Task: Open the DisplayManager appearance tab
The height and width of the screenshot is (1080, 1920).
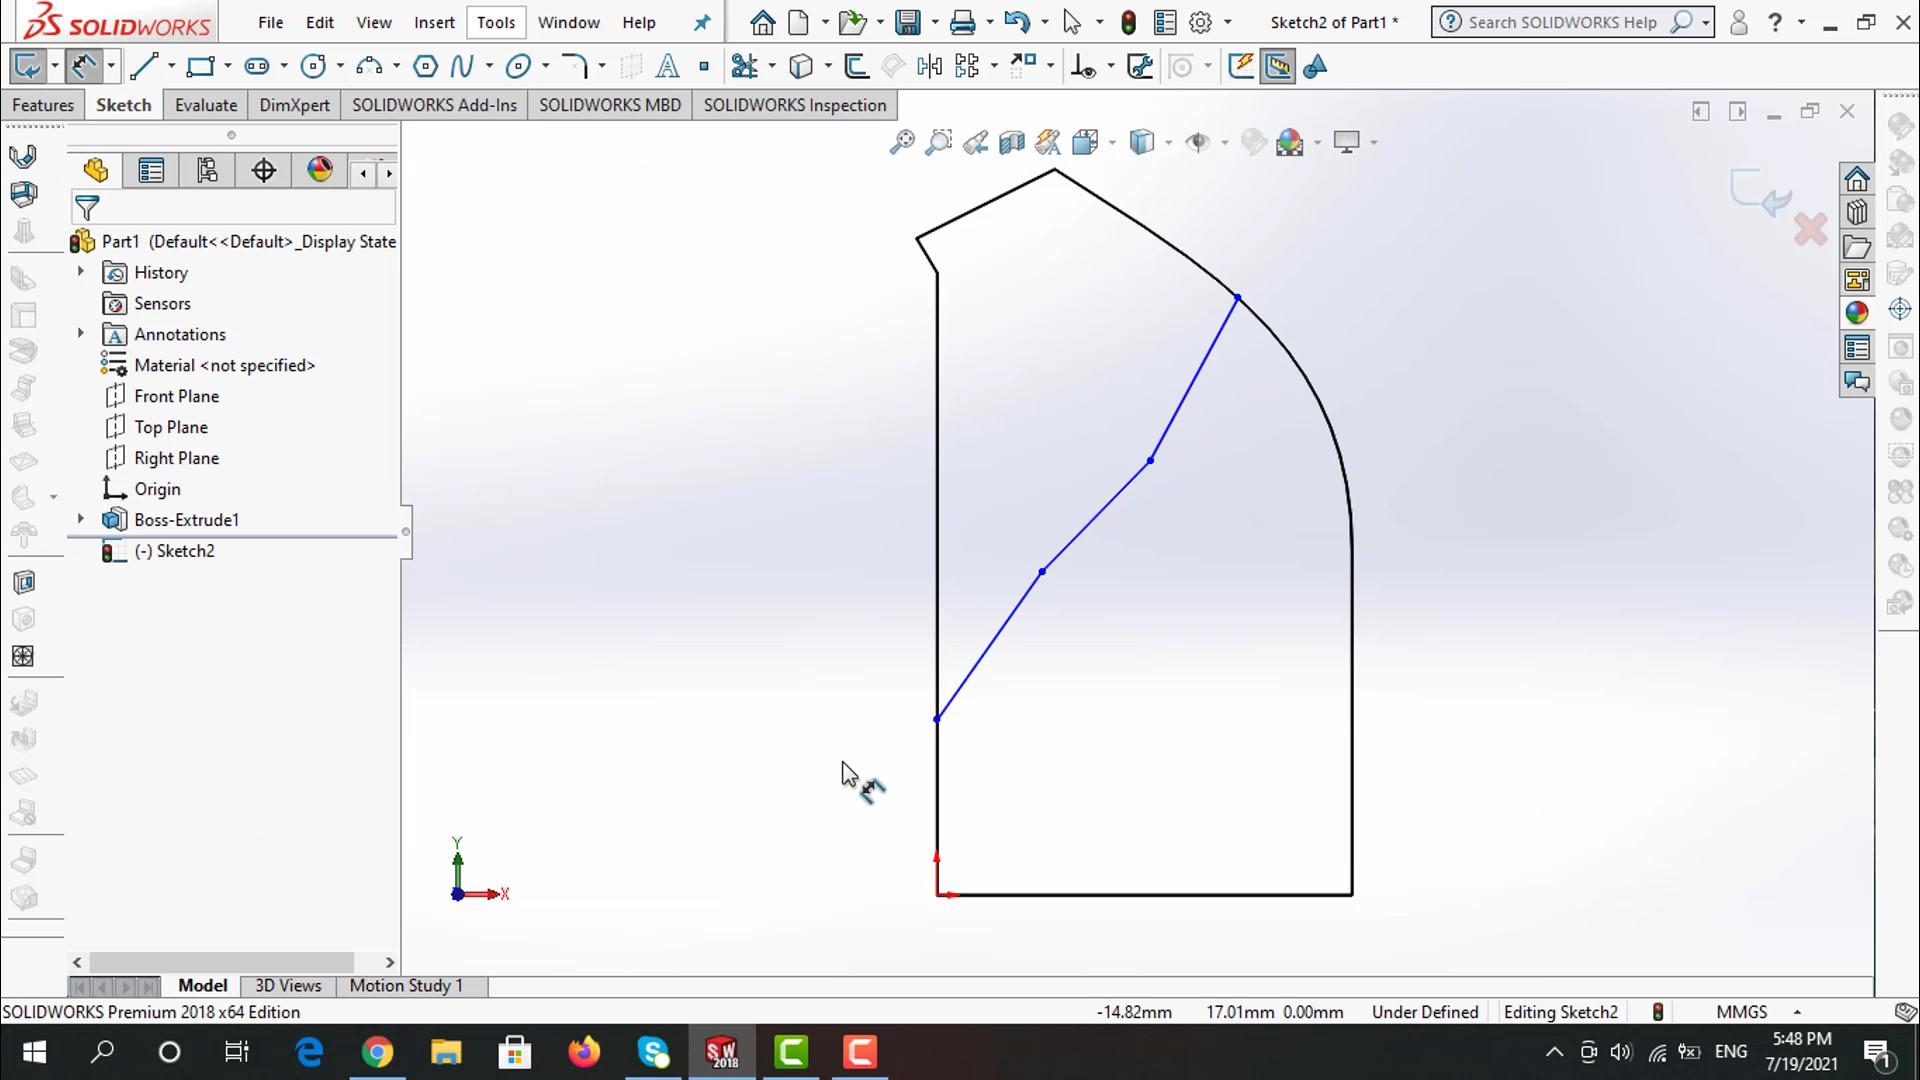Action: click(x=320, y=170)
